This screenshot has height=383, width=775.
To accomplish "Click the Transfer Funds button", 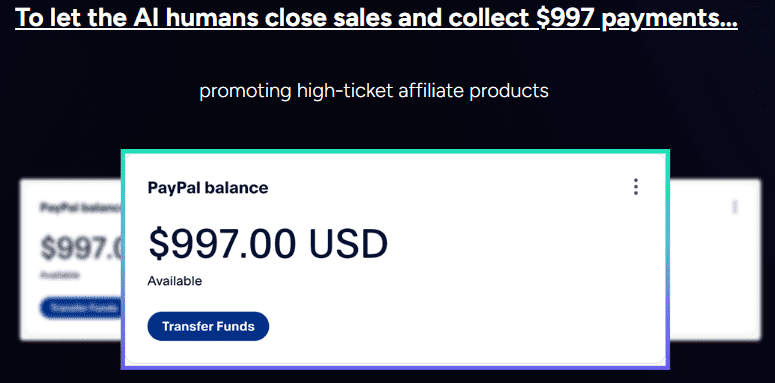I will pos(208,326).
